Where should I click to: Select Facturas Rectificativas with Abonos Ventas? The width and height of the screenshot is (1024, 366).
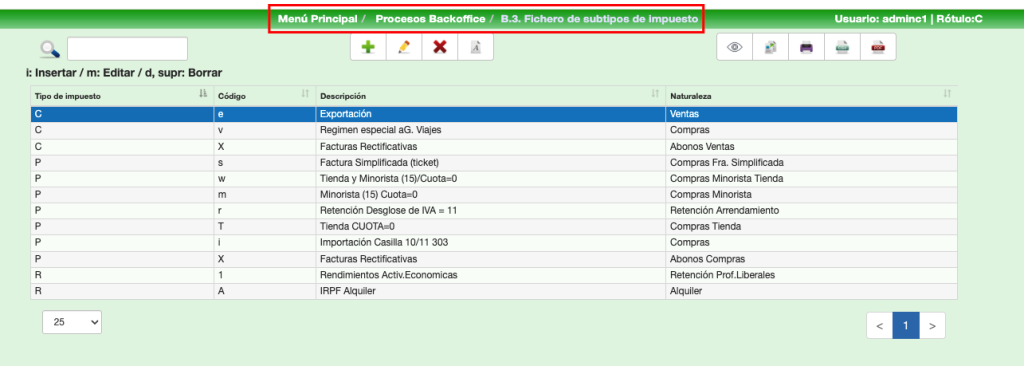tap(494, 146)
